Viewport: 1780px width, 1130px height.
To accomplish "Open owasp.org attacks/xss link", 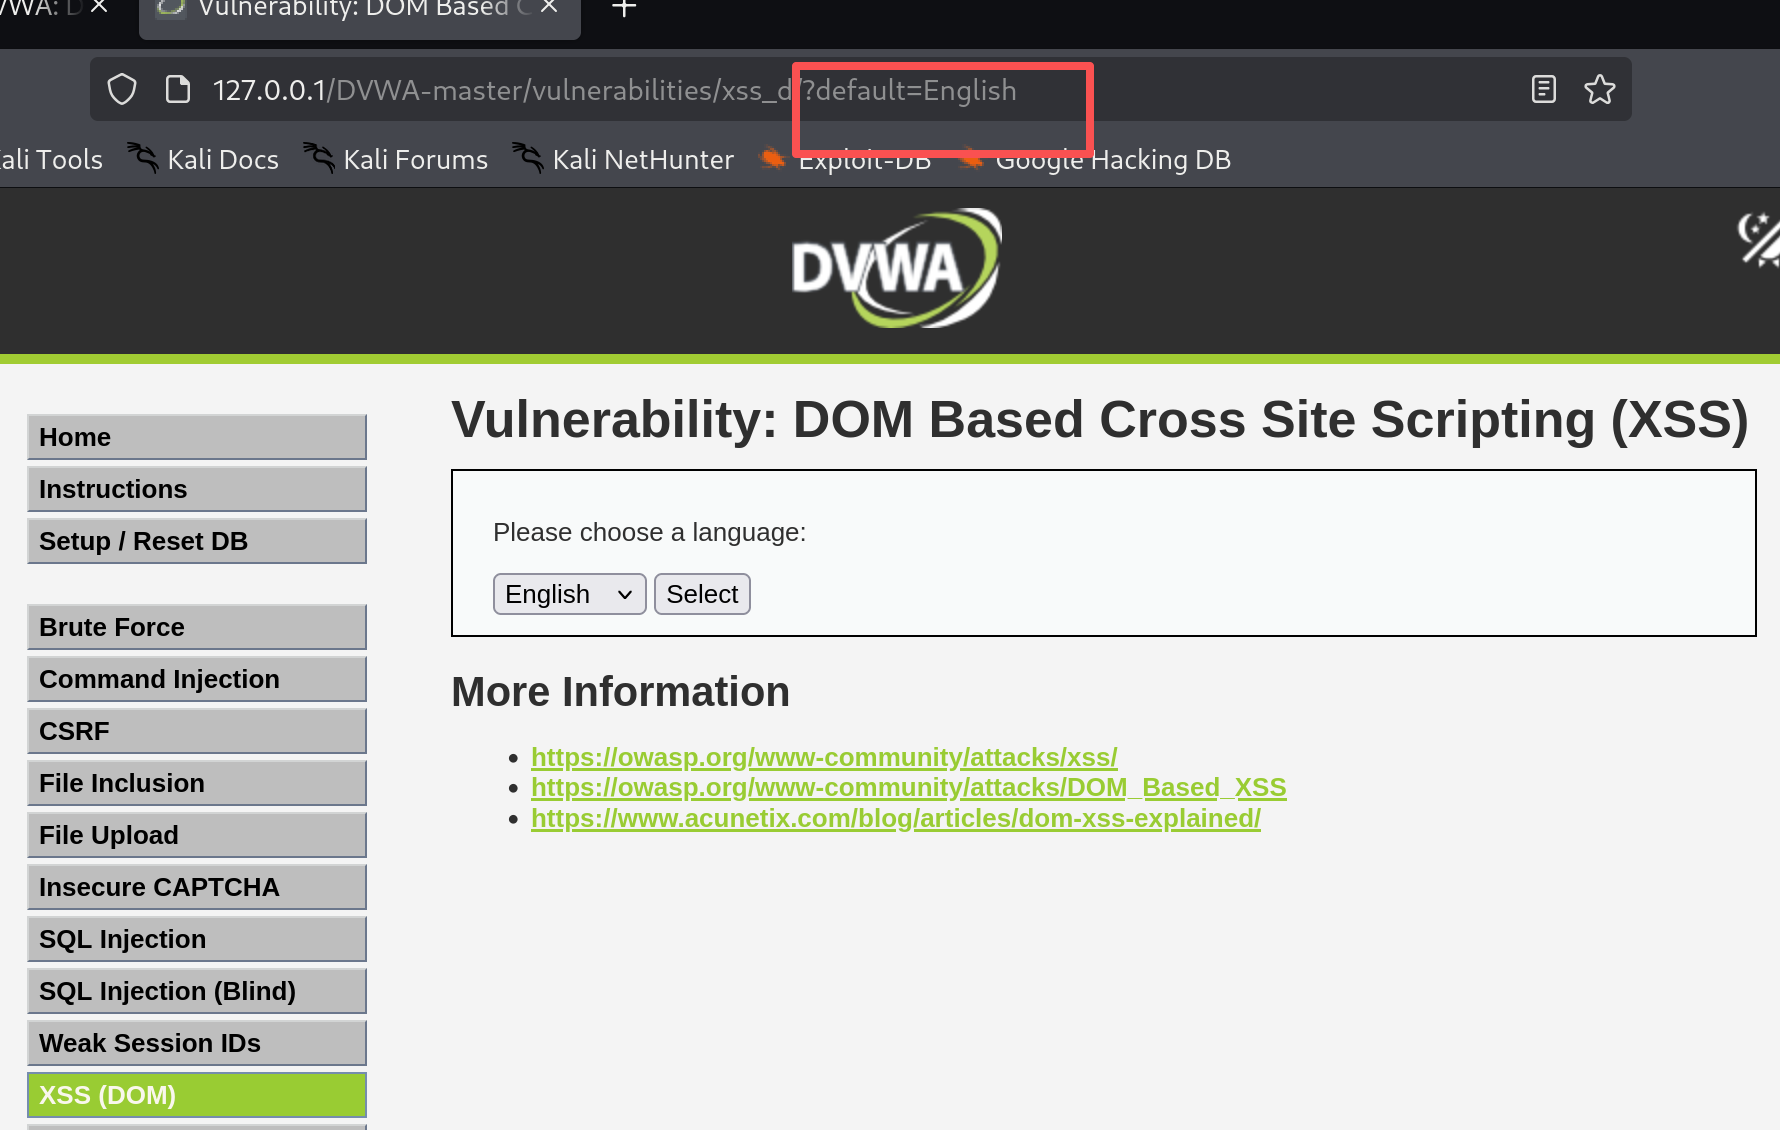I will pyautogui.click(x=824, y=757).
